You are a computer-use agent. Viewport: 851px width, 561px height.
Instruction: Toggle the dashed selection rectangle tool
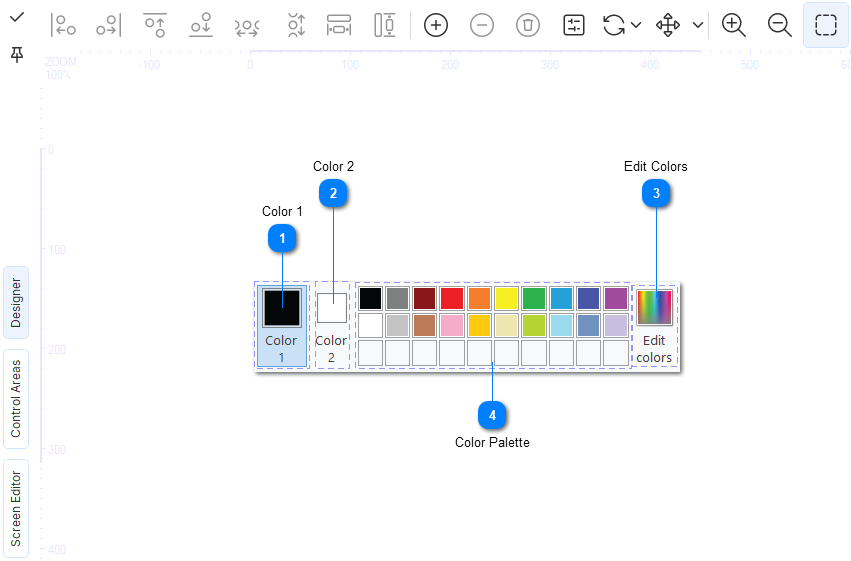pyautogui.click(x=826, y=25)
